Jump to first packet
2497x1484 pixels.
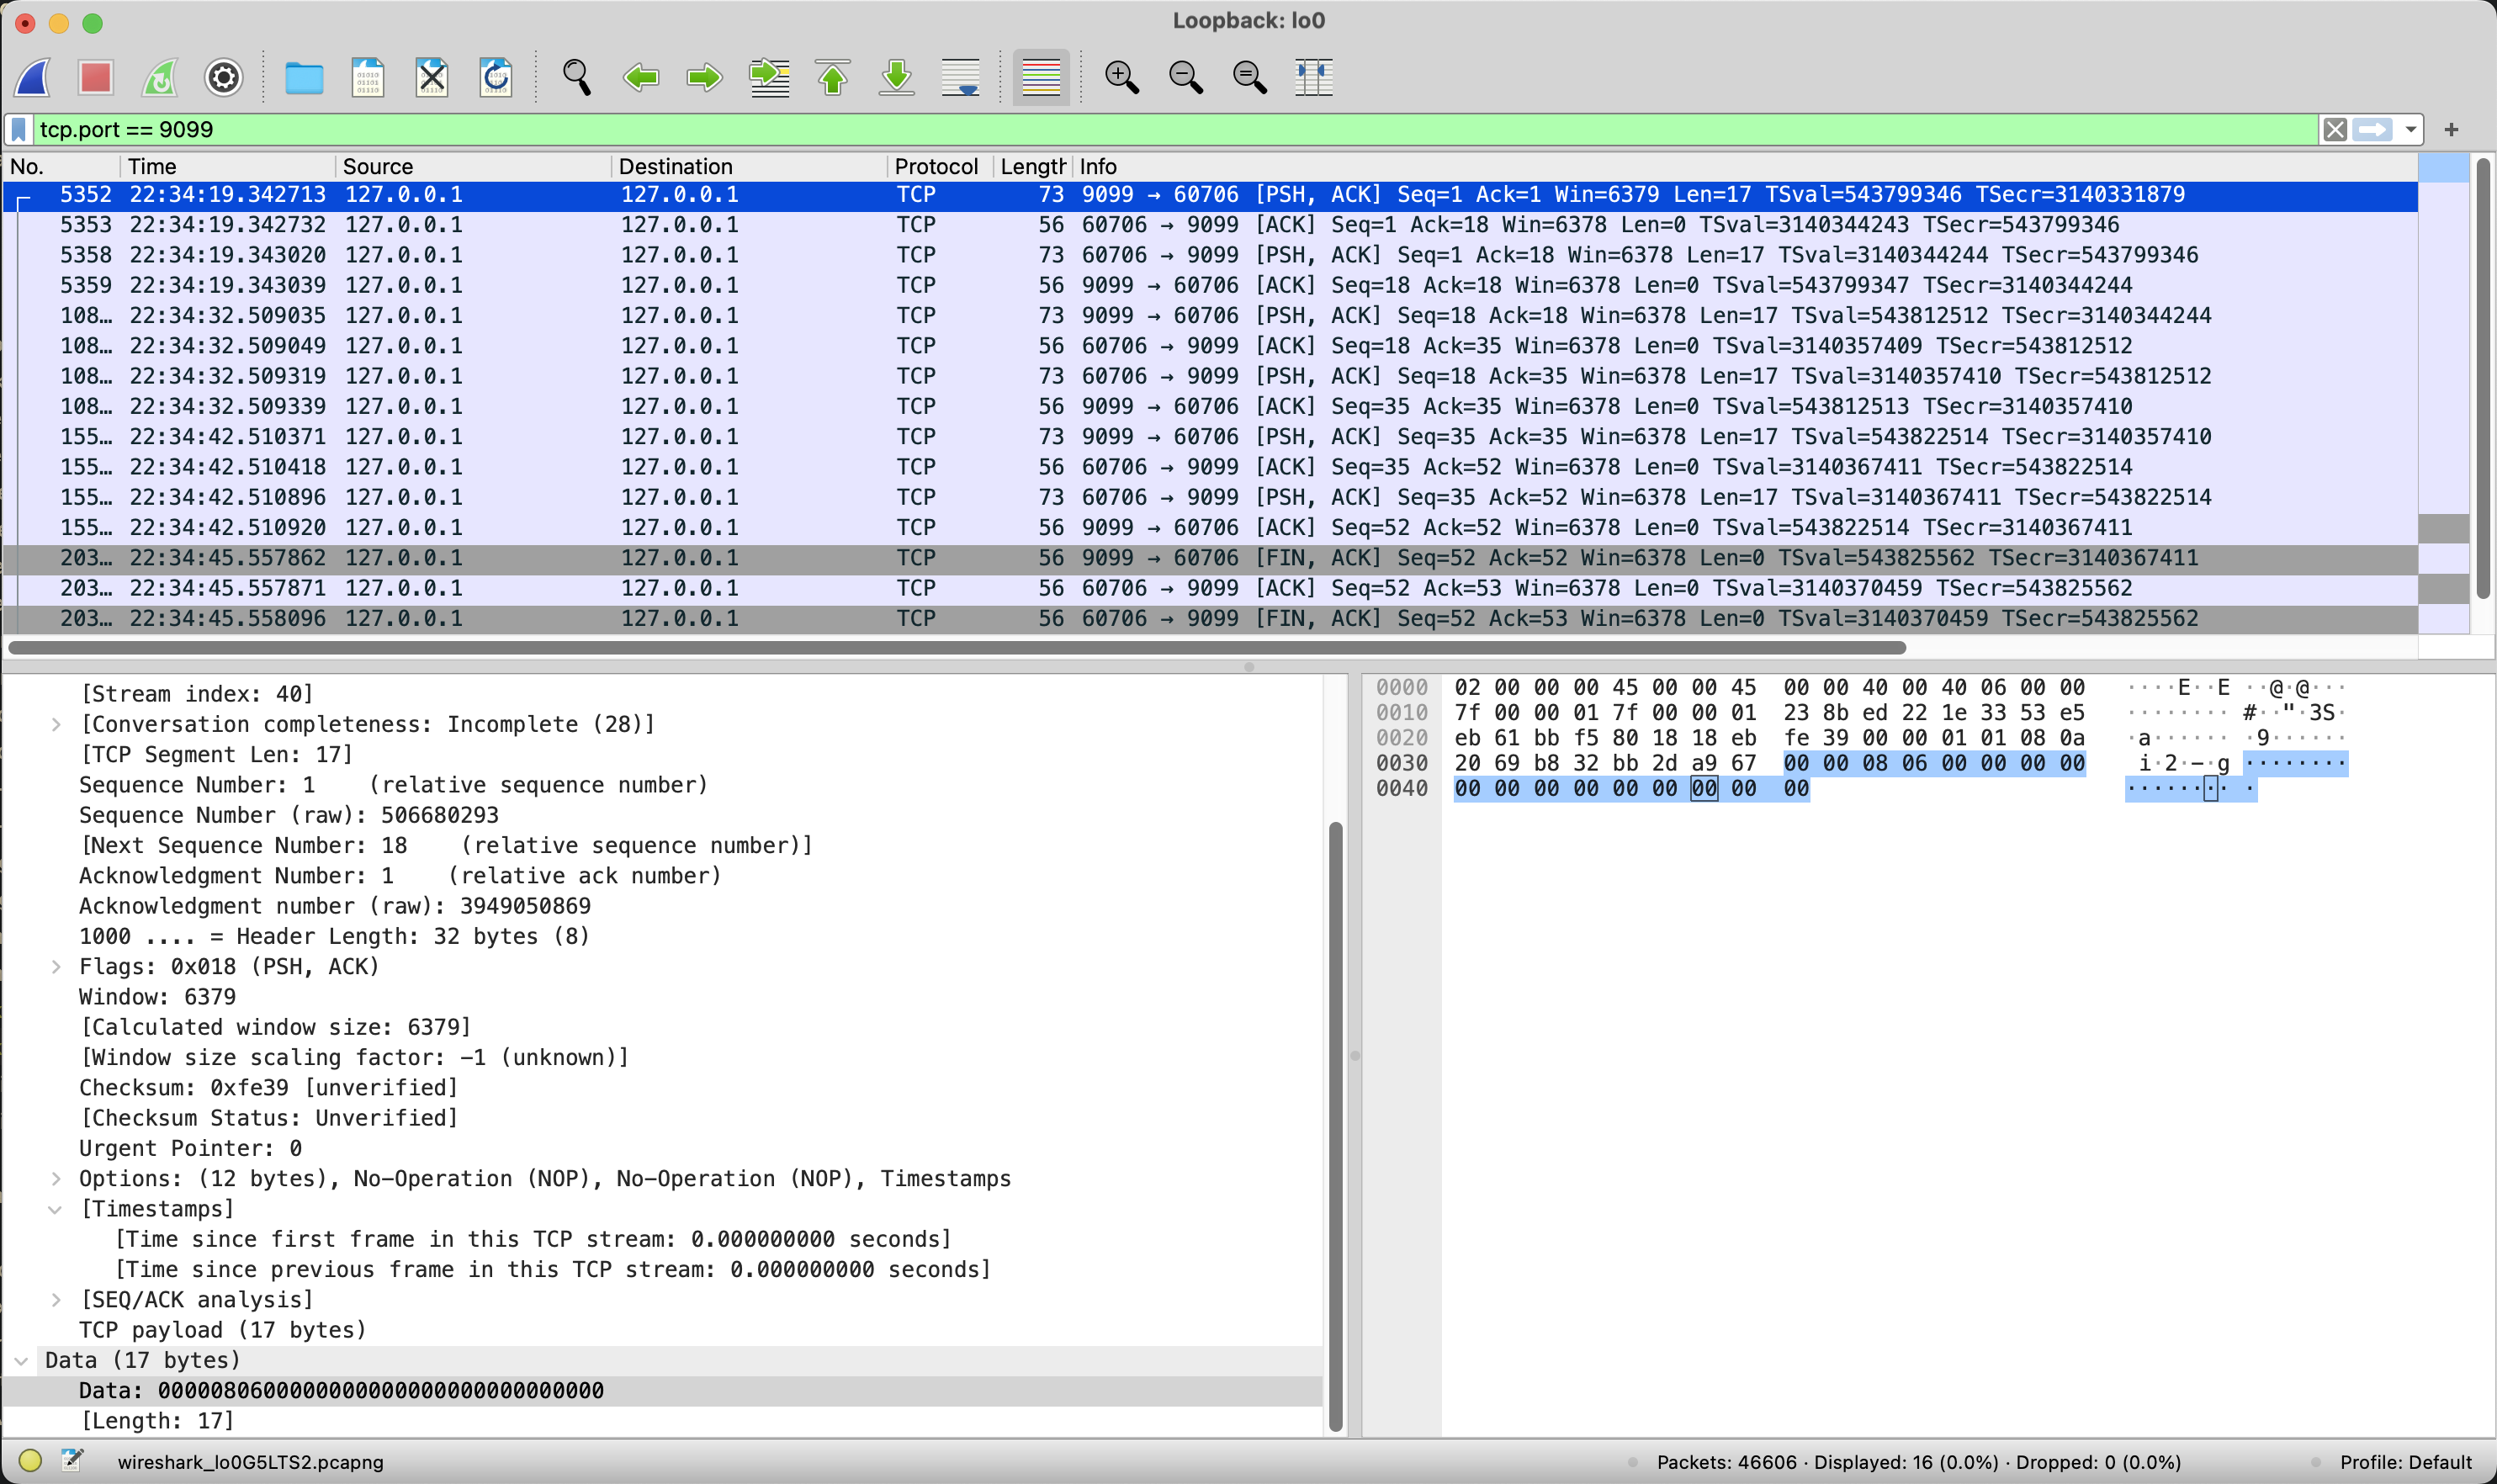[833, 77]
